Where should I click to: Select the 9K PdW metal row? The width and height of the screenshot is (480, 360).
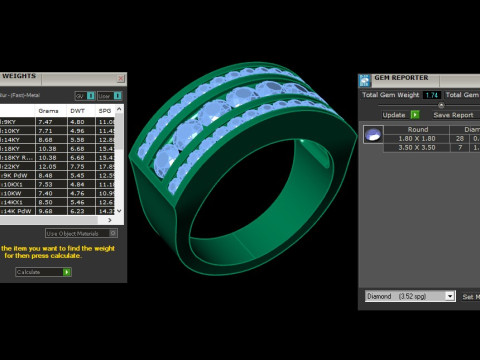(57, 175)
